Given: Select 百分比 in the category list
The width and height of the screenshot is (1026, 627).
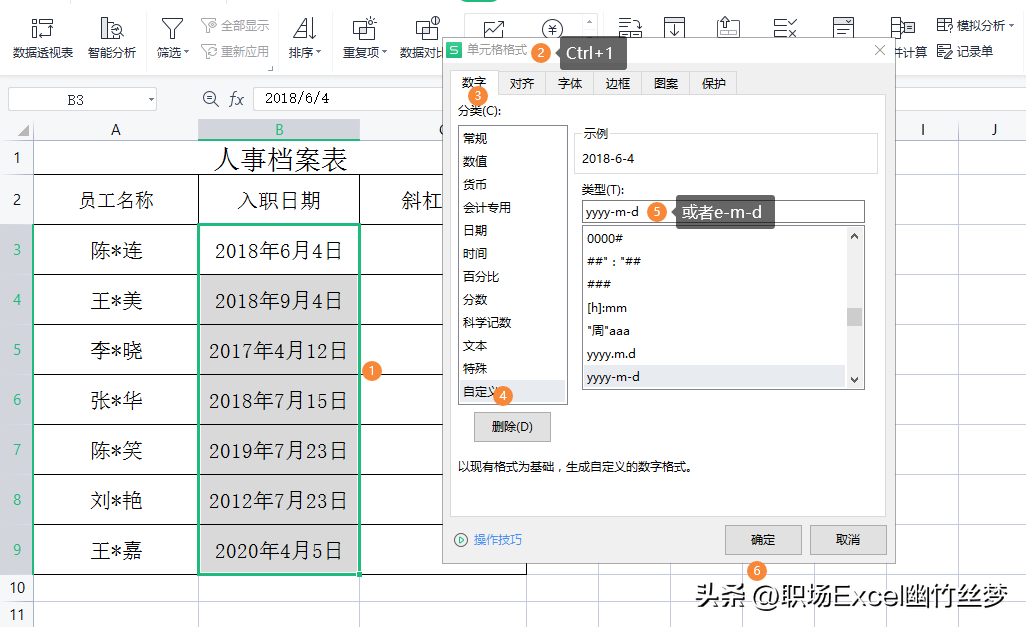Looking at the screenshot, I should coord(512,276).
